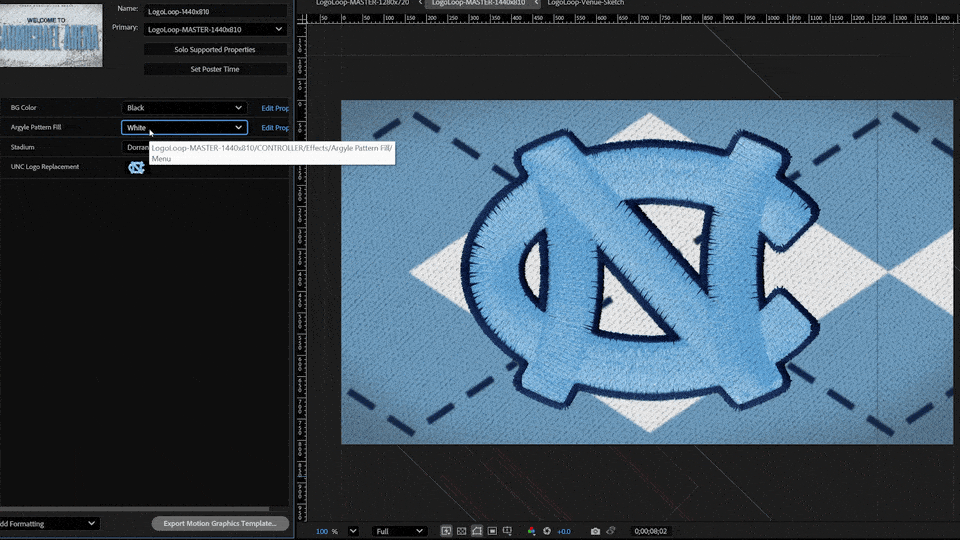Viewport: 960px width, 540px height.
Task: Click Set Poster Time button
Action: [x=215, y=69]
